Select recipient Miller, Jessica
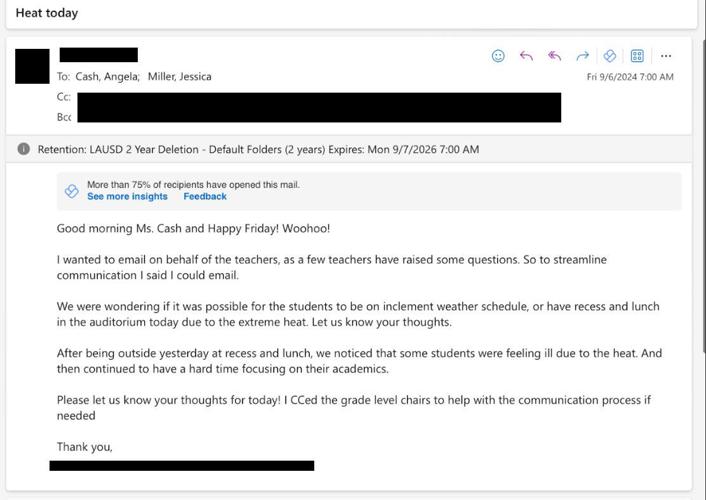The image size is (706, 500). pyautogui.click(x=180, y=77)
